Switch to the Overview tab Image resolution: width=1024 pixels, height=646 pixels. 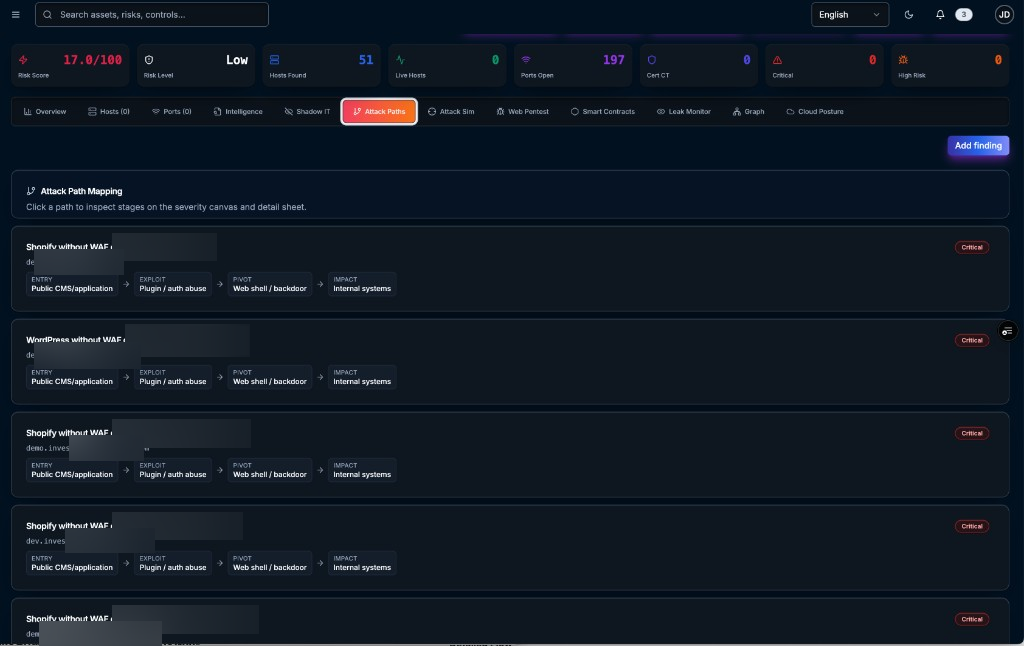[x=45, y=112]
